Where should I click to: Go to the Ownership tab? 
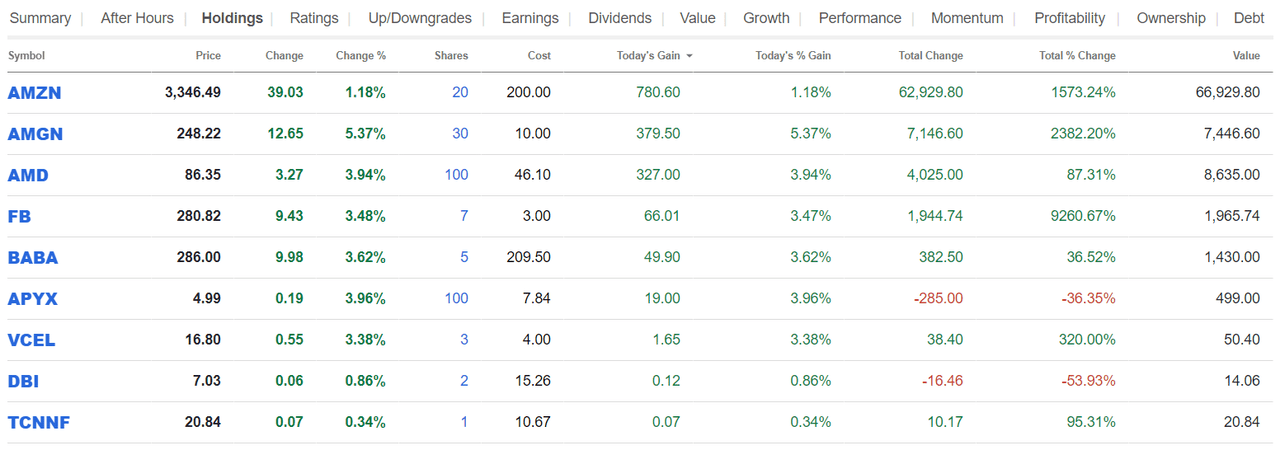pyautogui.click(x=1171, y=18)
